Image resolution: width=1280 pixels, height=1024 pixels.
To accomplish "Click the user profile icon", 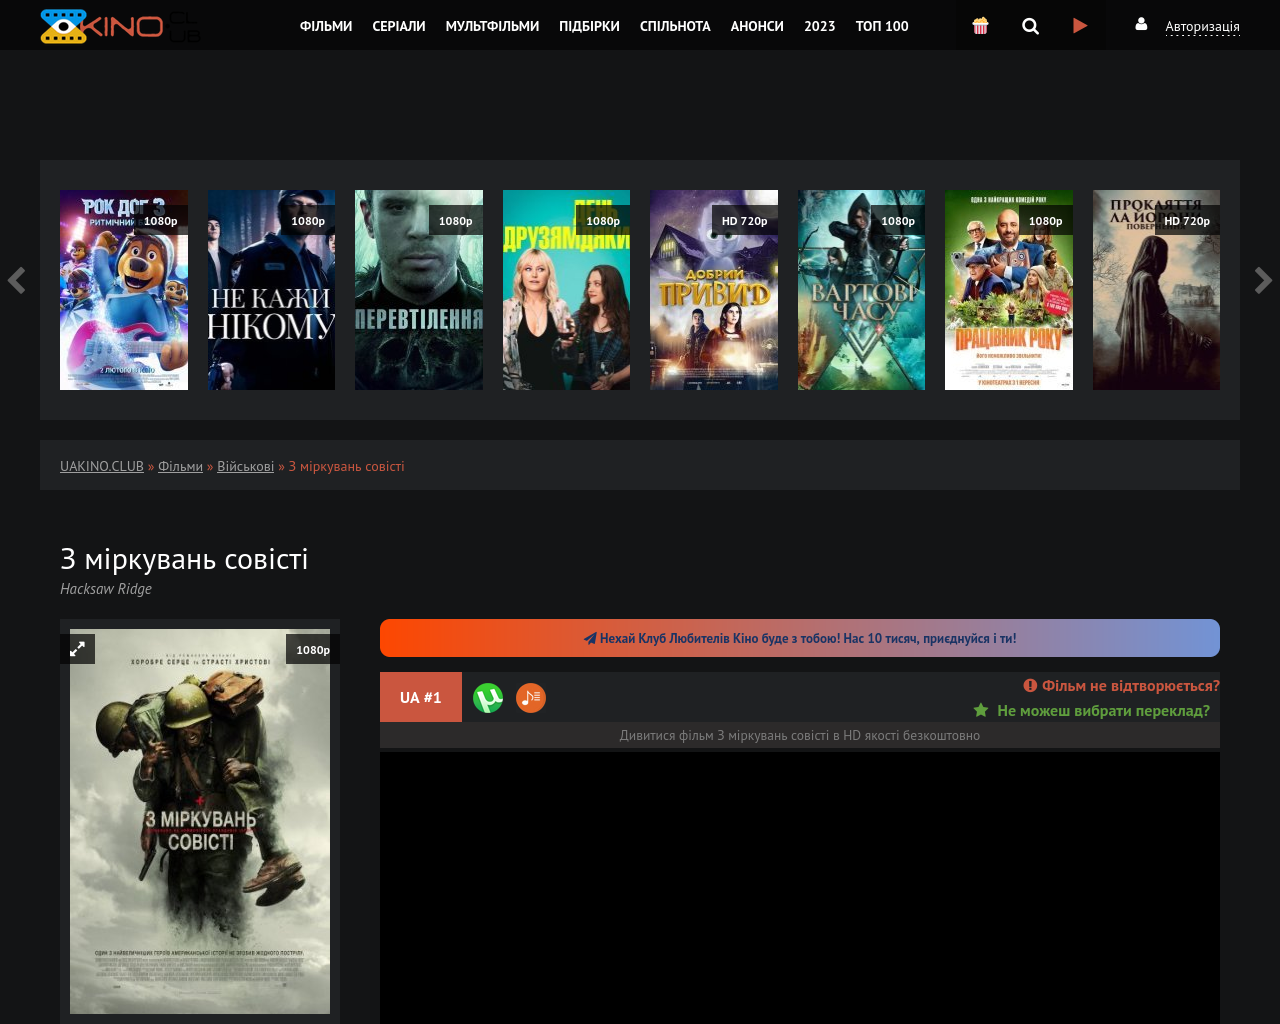I will pyautogui.click(x=1141, y=24).
